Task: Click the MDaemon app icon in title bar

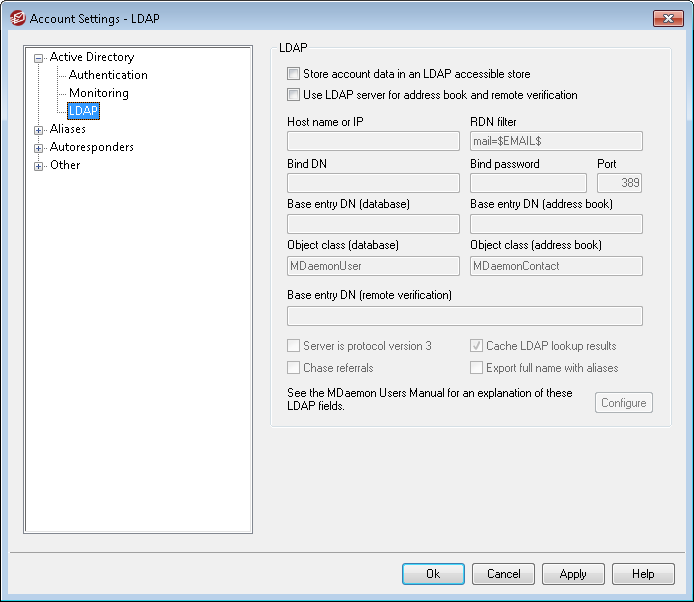Action: pos(16,18)
